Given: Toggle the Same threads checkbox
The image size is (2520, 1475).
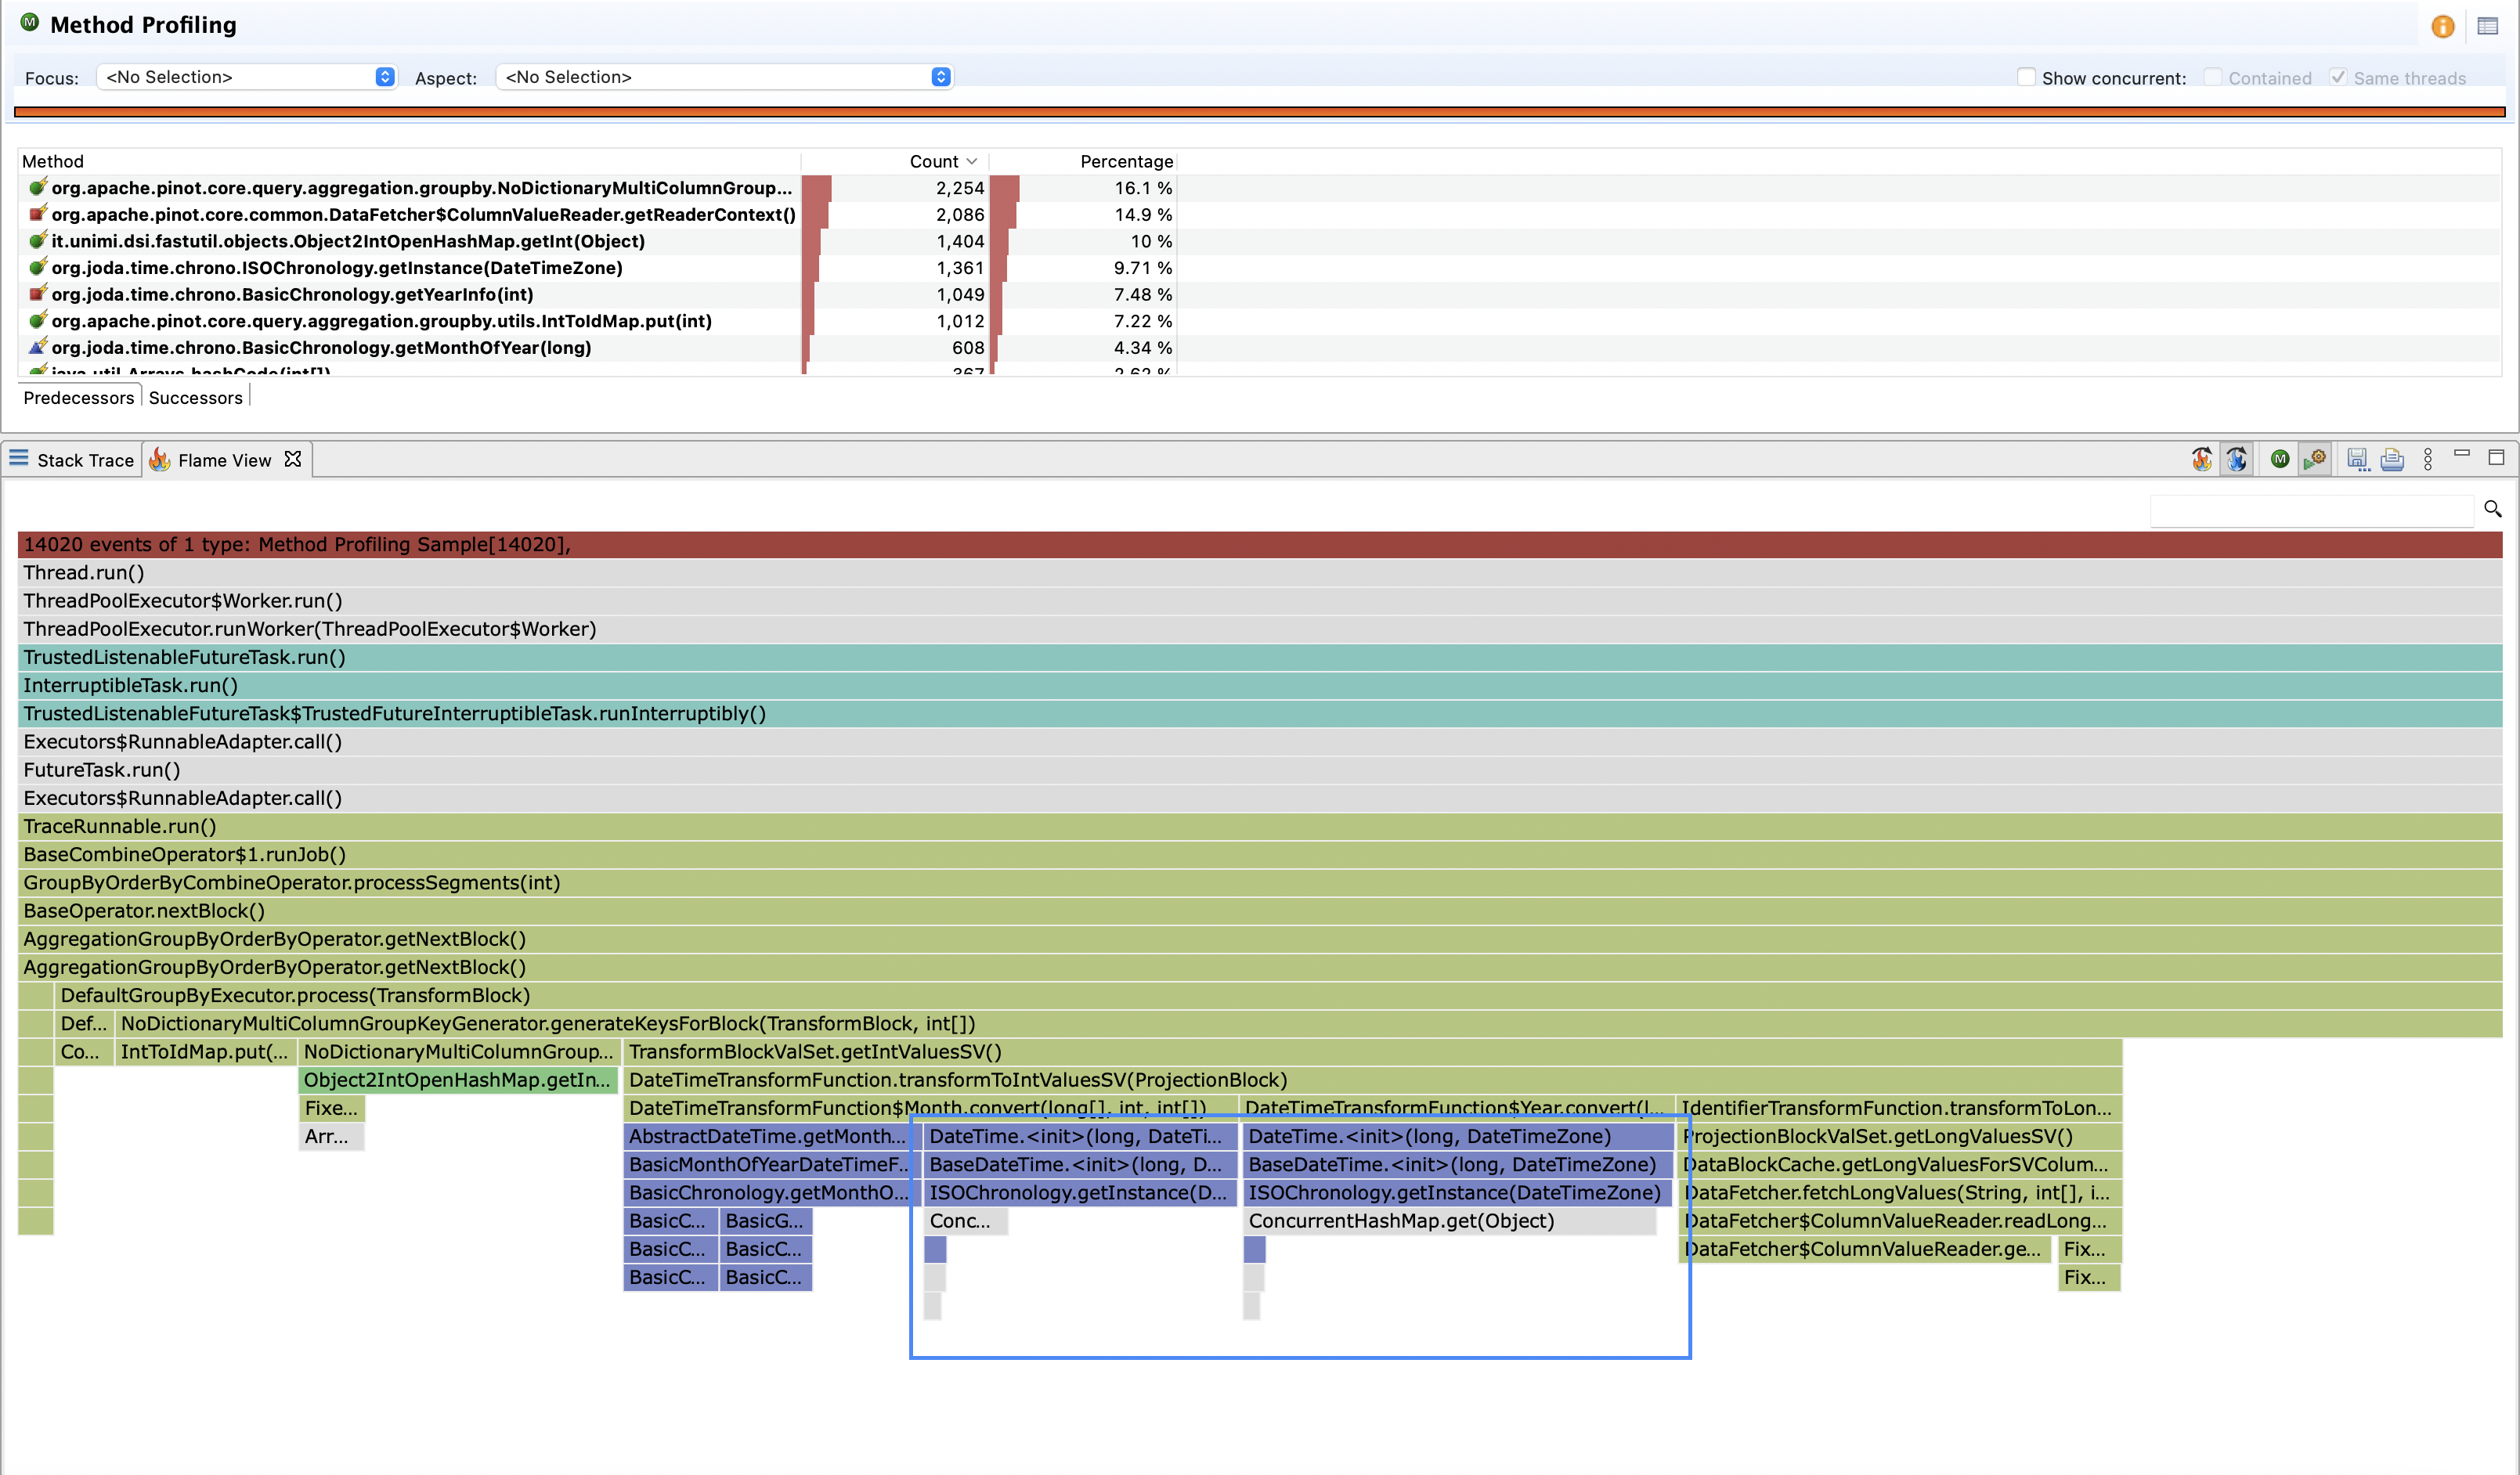Looking at the screenshot, I should coord(2338,77).
